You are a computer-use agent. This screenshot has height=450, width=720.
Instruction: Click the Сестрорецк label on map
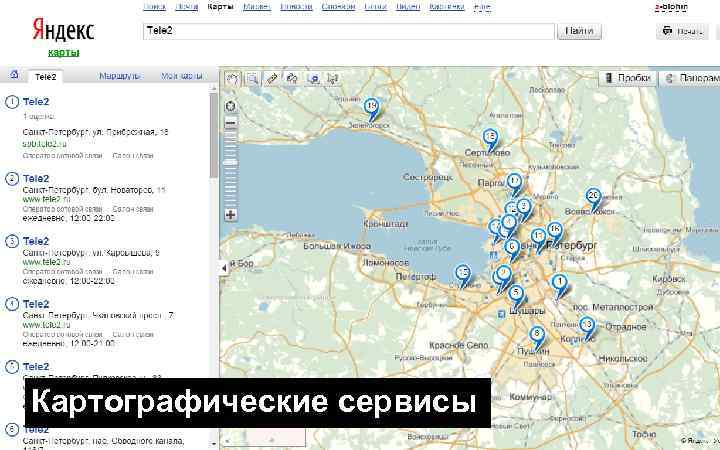(x=428, y=177)
